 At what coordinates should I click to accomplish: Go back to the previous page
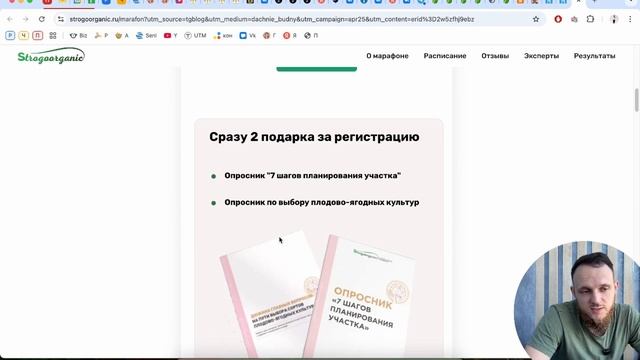tap(10, 19)
